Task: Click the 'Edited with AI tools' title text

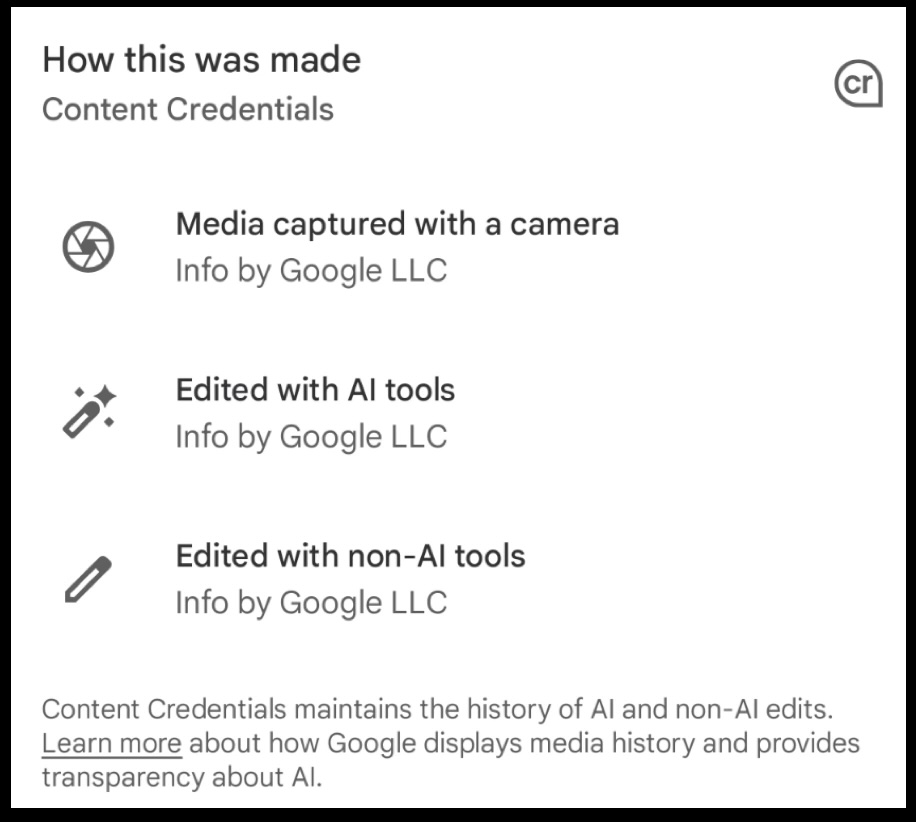Action: tap(315, 389)
